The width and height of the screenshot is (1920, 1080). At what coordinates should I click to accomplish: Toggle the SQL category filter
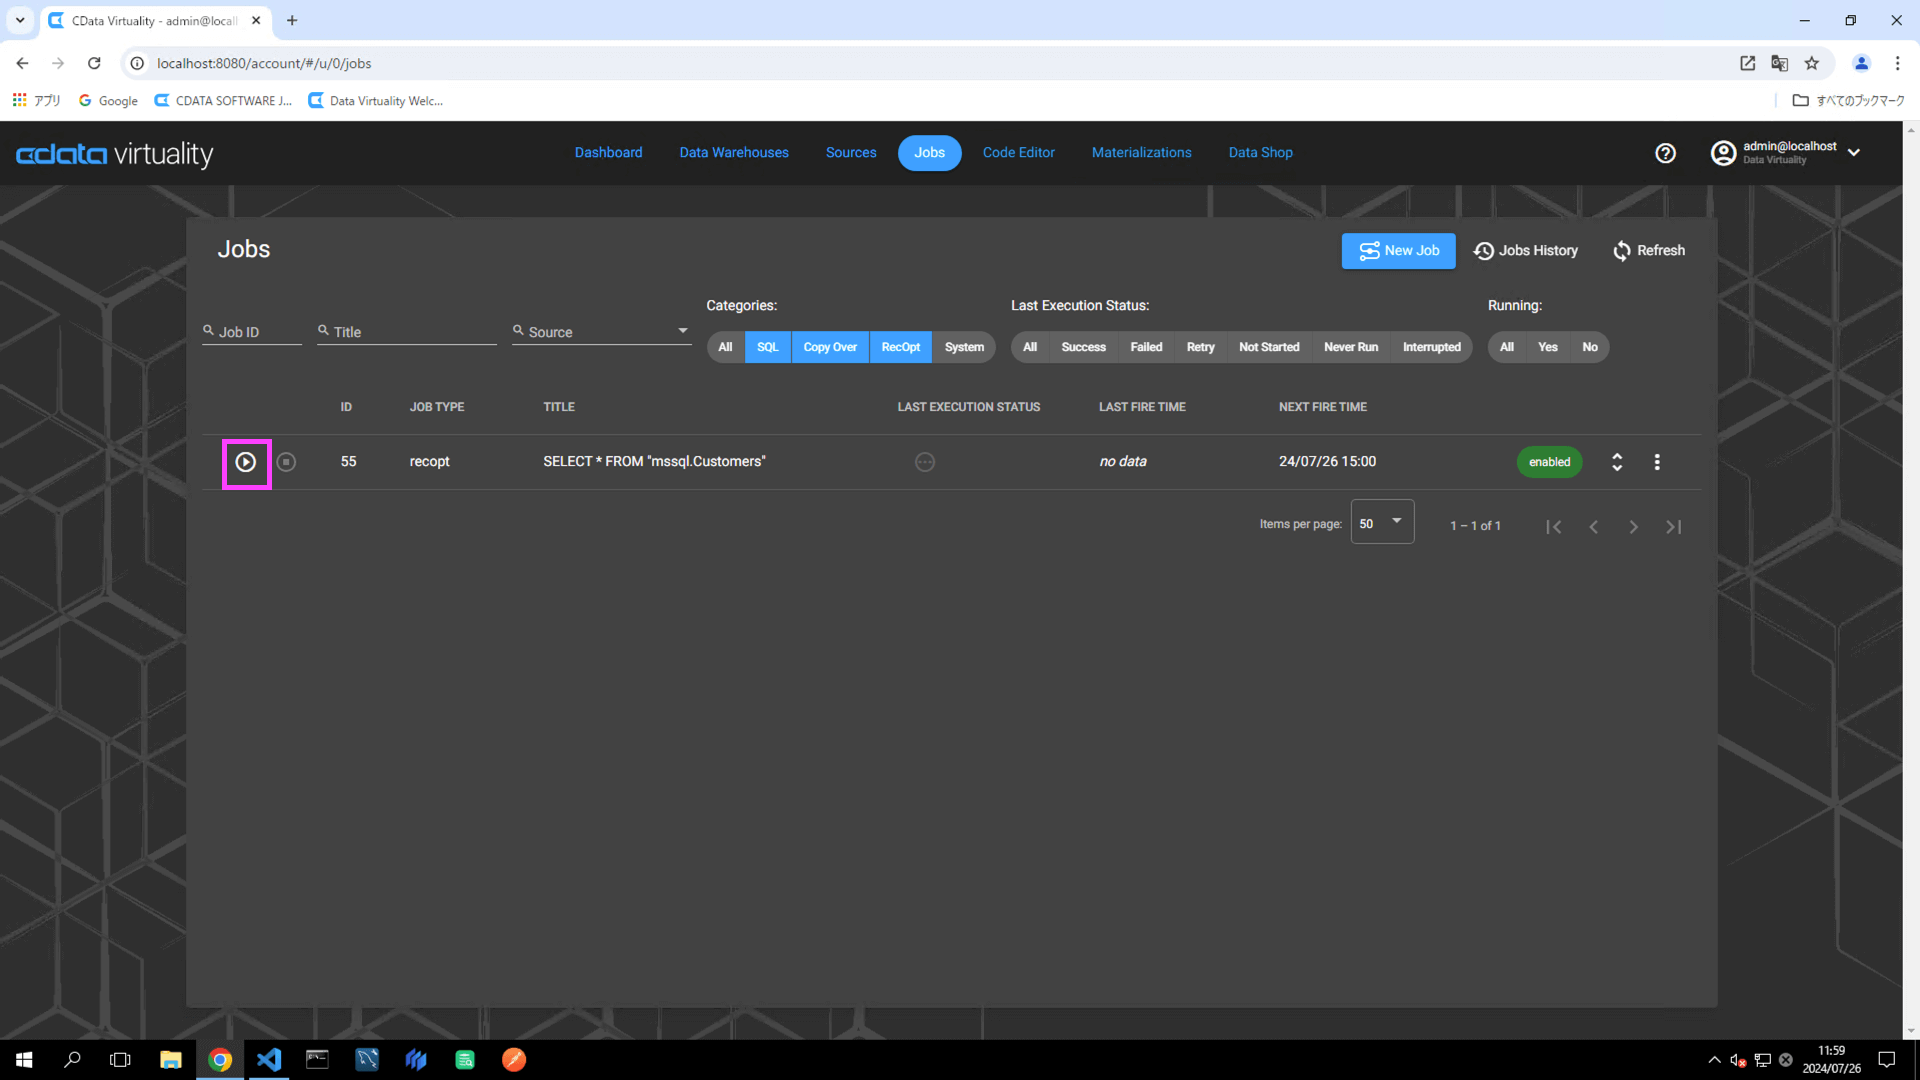767,347
